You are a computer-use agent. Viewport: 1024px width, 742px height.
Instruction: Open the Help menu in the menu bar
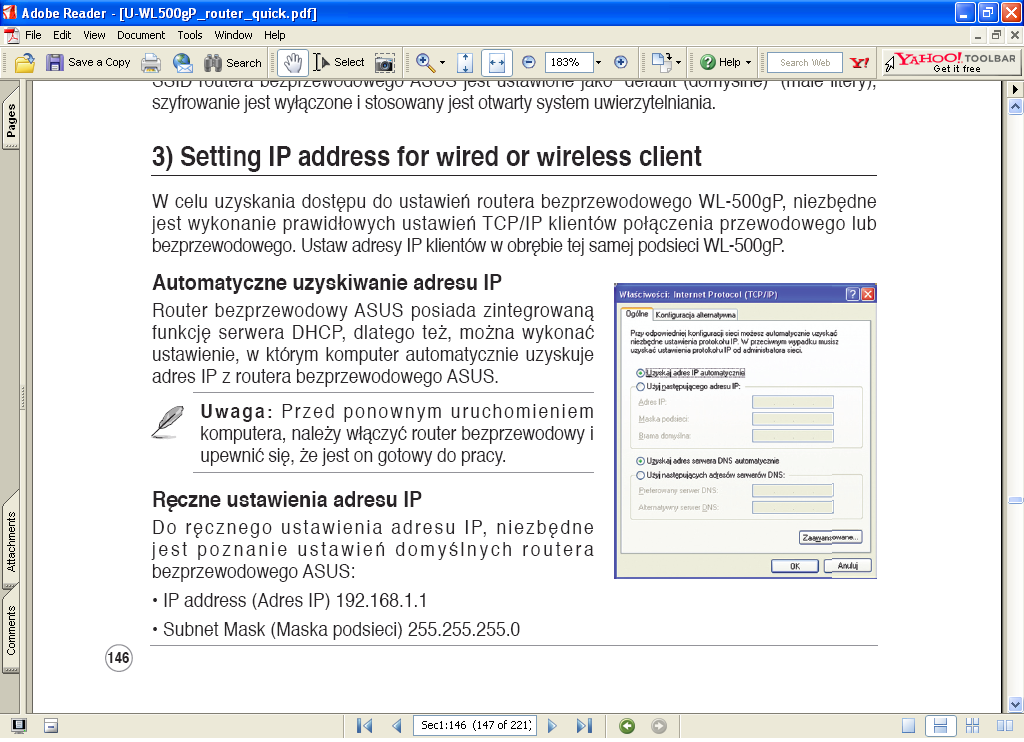point(274,35)
